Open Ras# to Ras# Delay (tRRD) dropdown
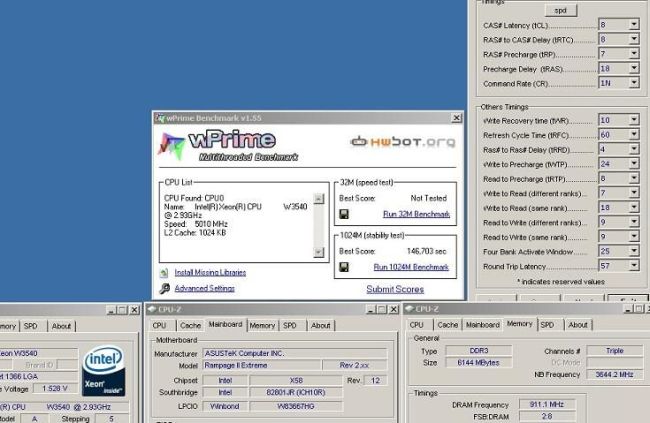The height and width of the screenshot is (423, 650). (x=634, y=149)
